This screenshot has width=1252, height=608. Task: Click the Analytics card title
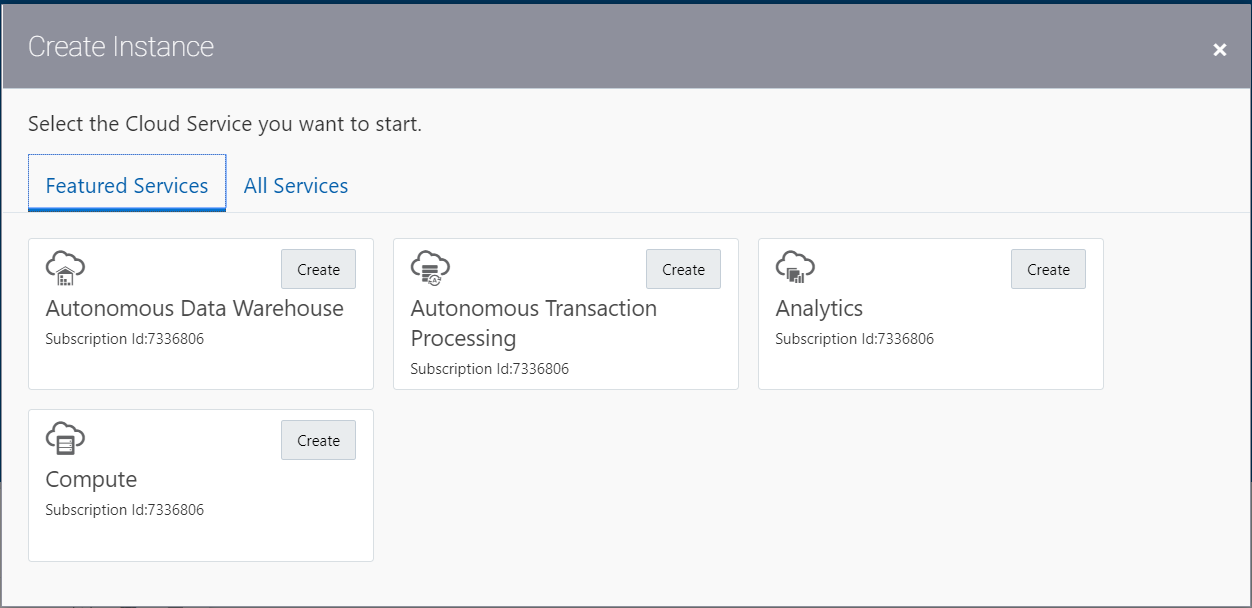pyautogui.click(x=818, y=308)
